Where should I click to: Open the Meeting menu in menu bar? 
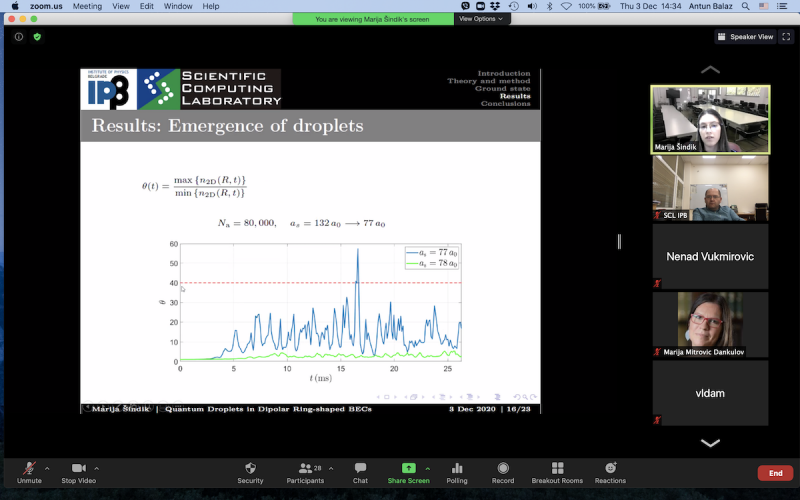[87, 6]
